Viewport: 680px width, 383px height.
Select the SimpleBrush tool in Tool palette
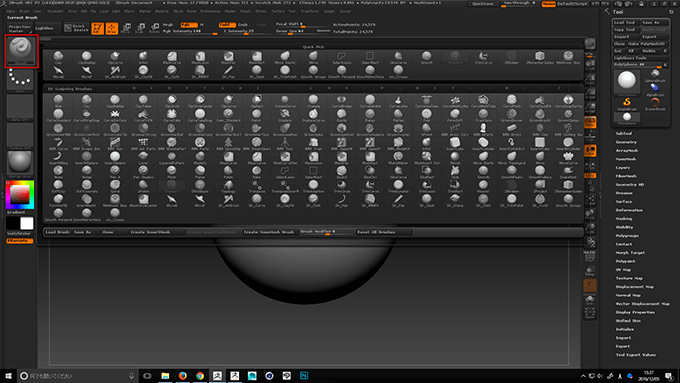(627, 103)
